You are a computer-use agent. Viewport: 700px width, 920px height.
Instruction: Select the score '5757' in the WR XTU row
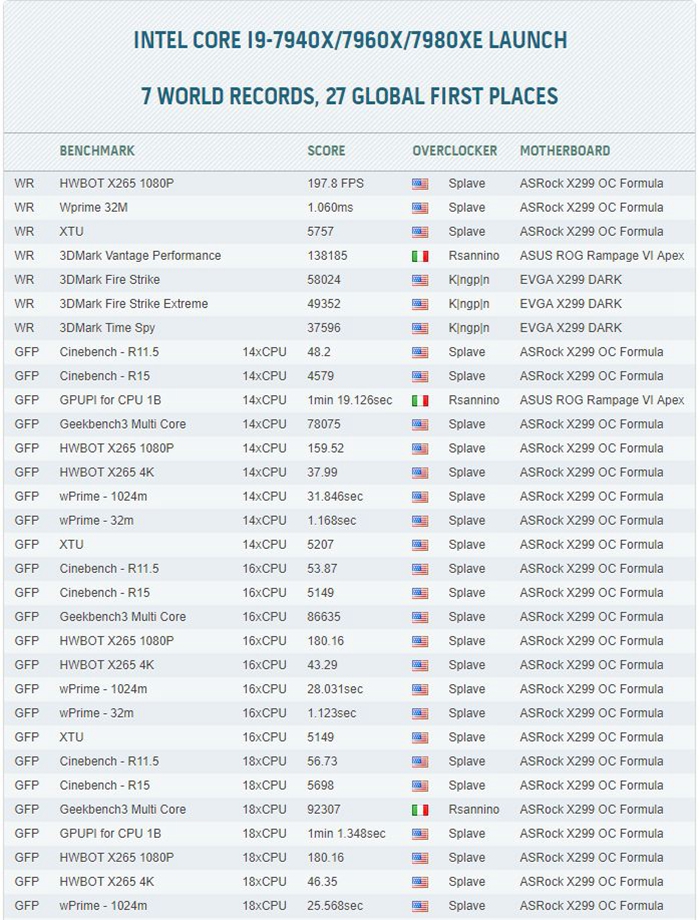pyautogui.click(x=320, y=231)
